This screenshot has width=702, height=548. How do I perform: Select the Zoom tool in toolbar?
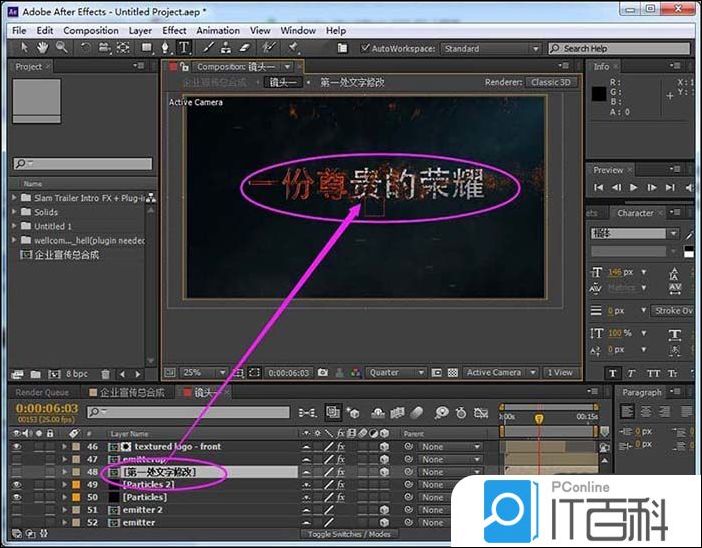62,48
